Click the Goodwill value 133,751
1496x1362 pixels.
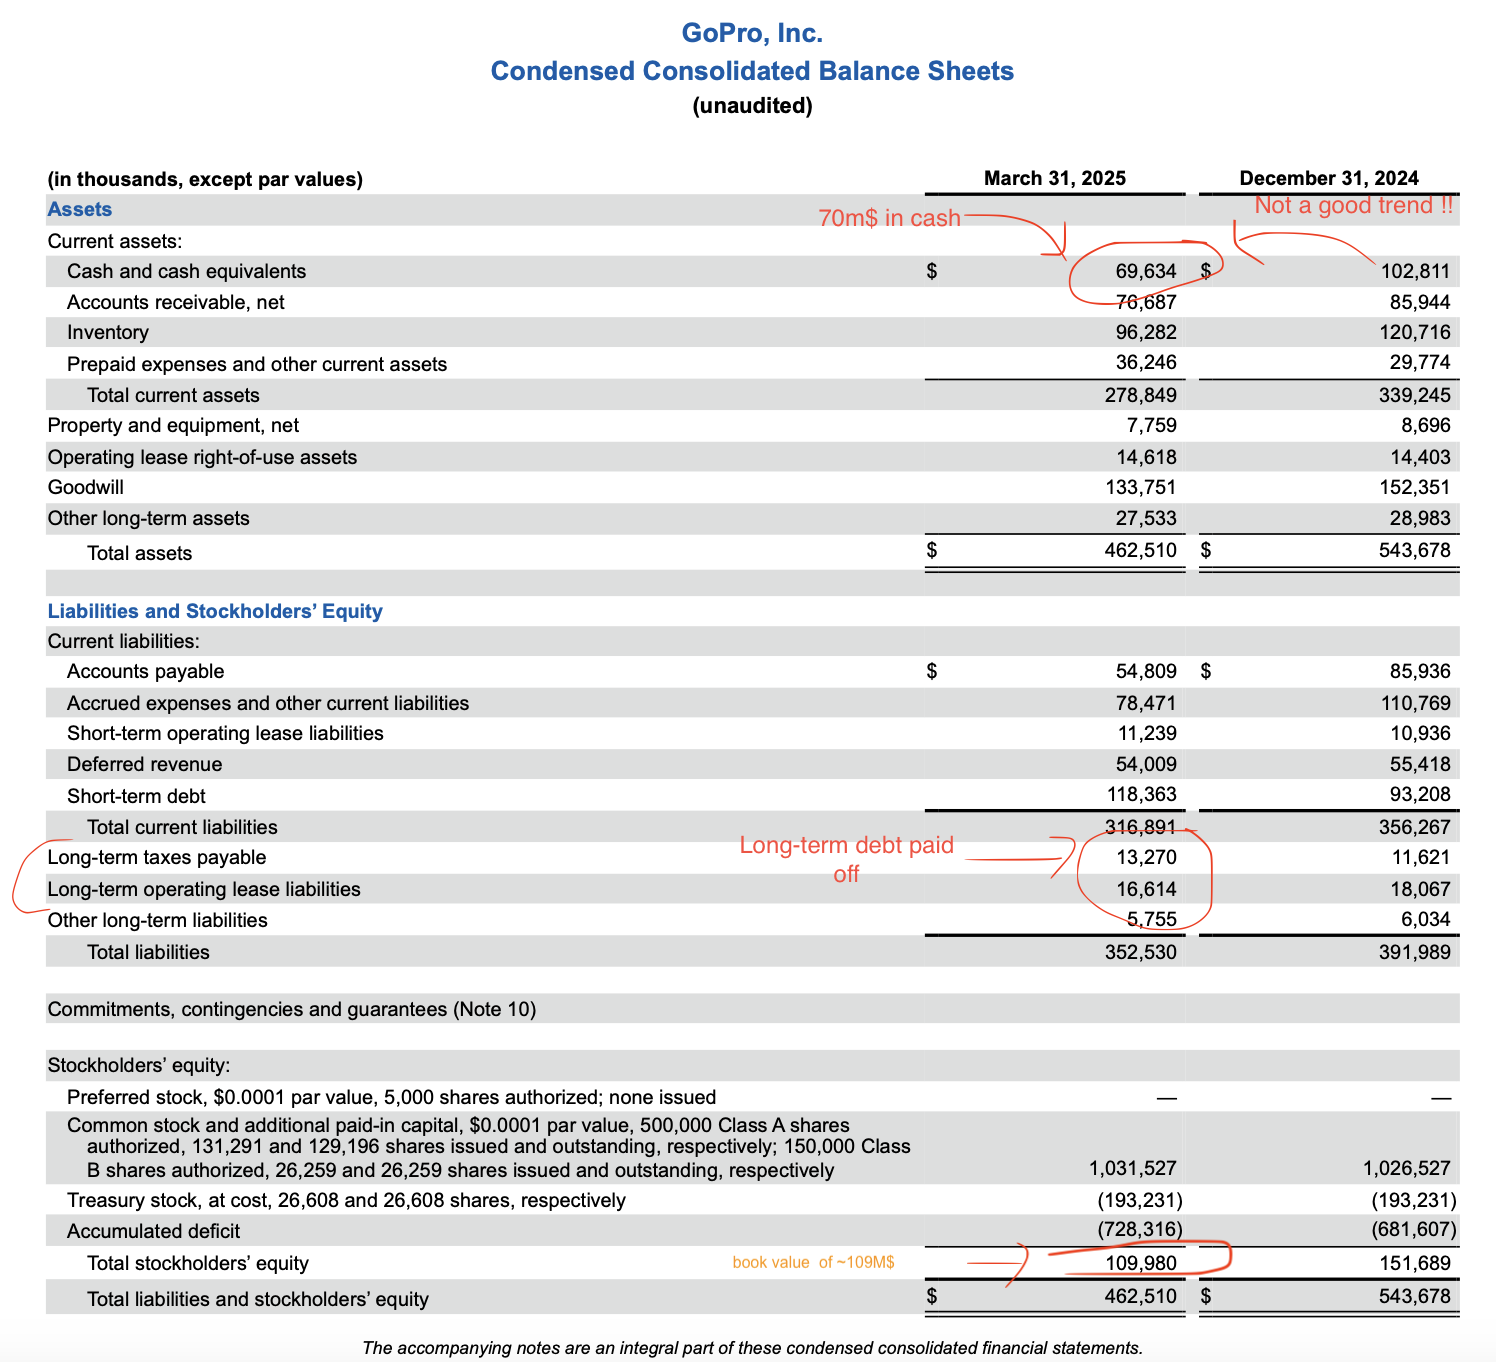pyautogui.click(x=1140, y=487)
